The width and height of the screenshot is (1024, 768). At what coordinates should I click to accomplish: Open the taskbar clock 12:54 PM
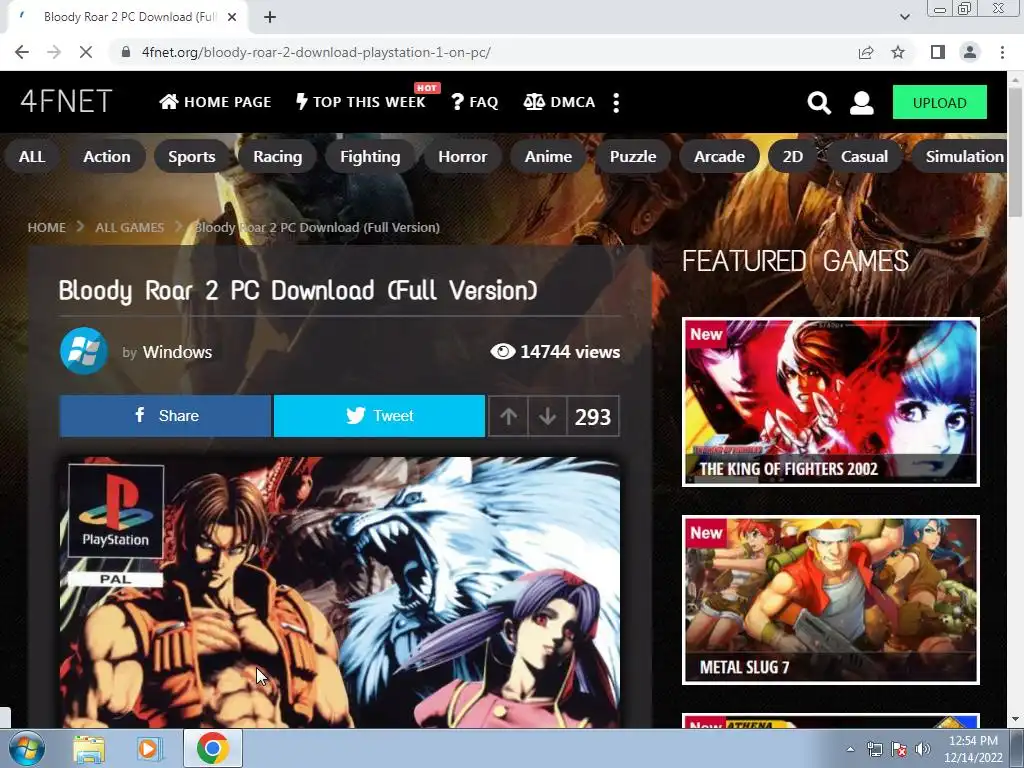click(x=973, y=749)
